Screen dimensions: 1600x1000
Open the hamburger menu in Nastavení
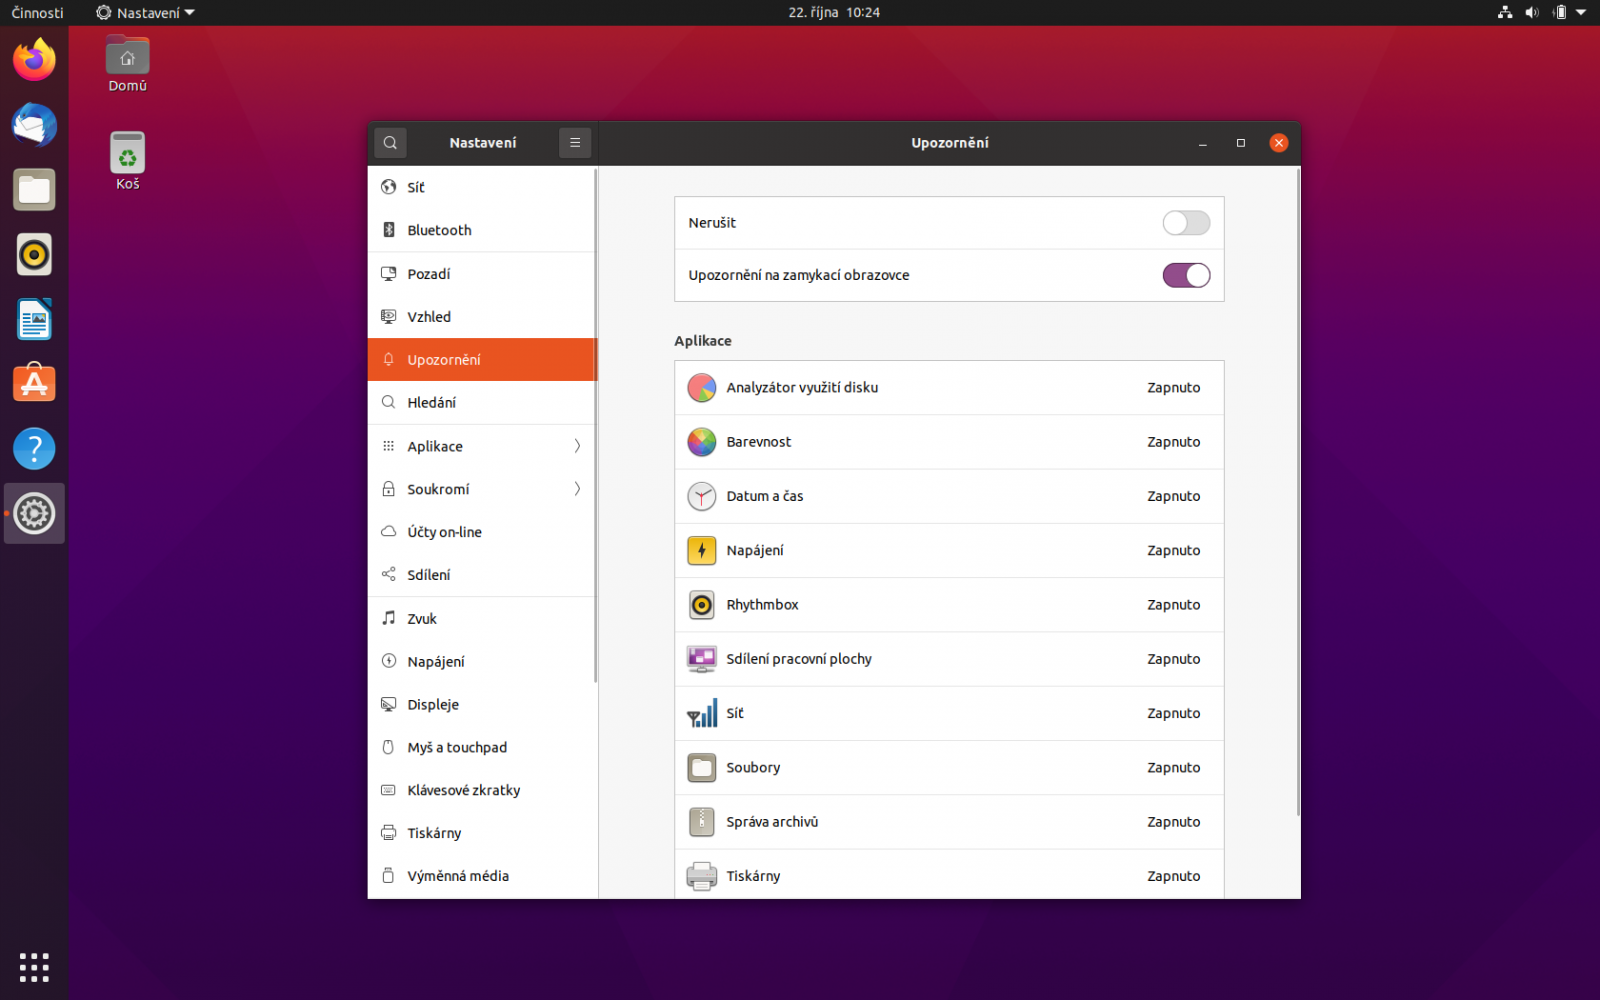[575, 142]
